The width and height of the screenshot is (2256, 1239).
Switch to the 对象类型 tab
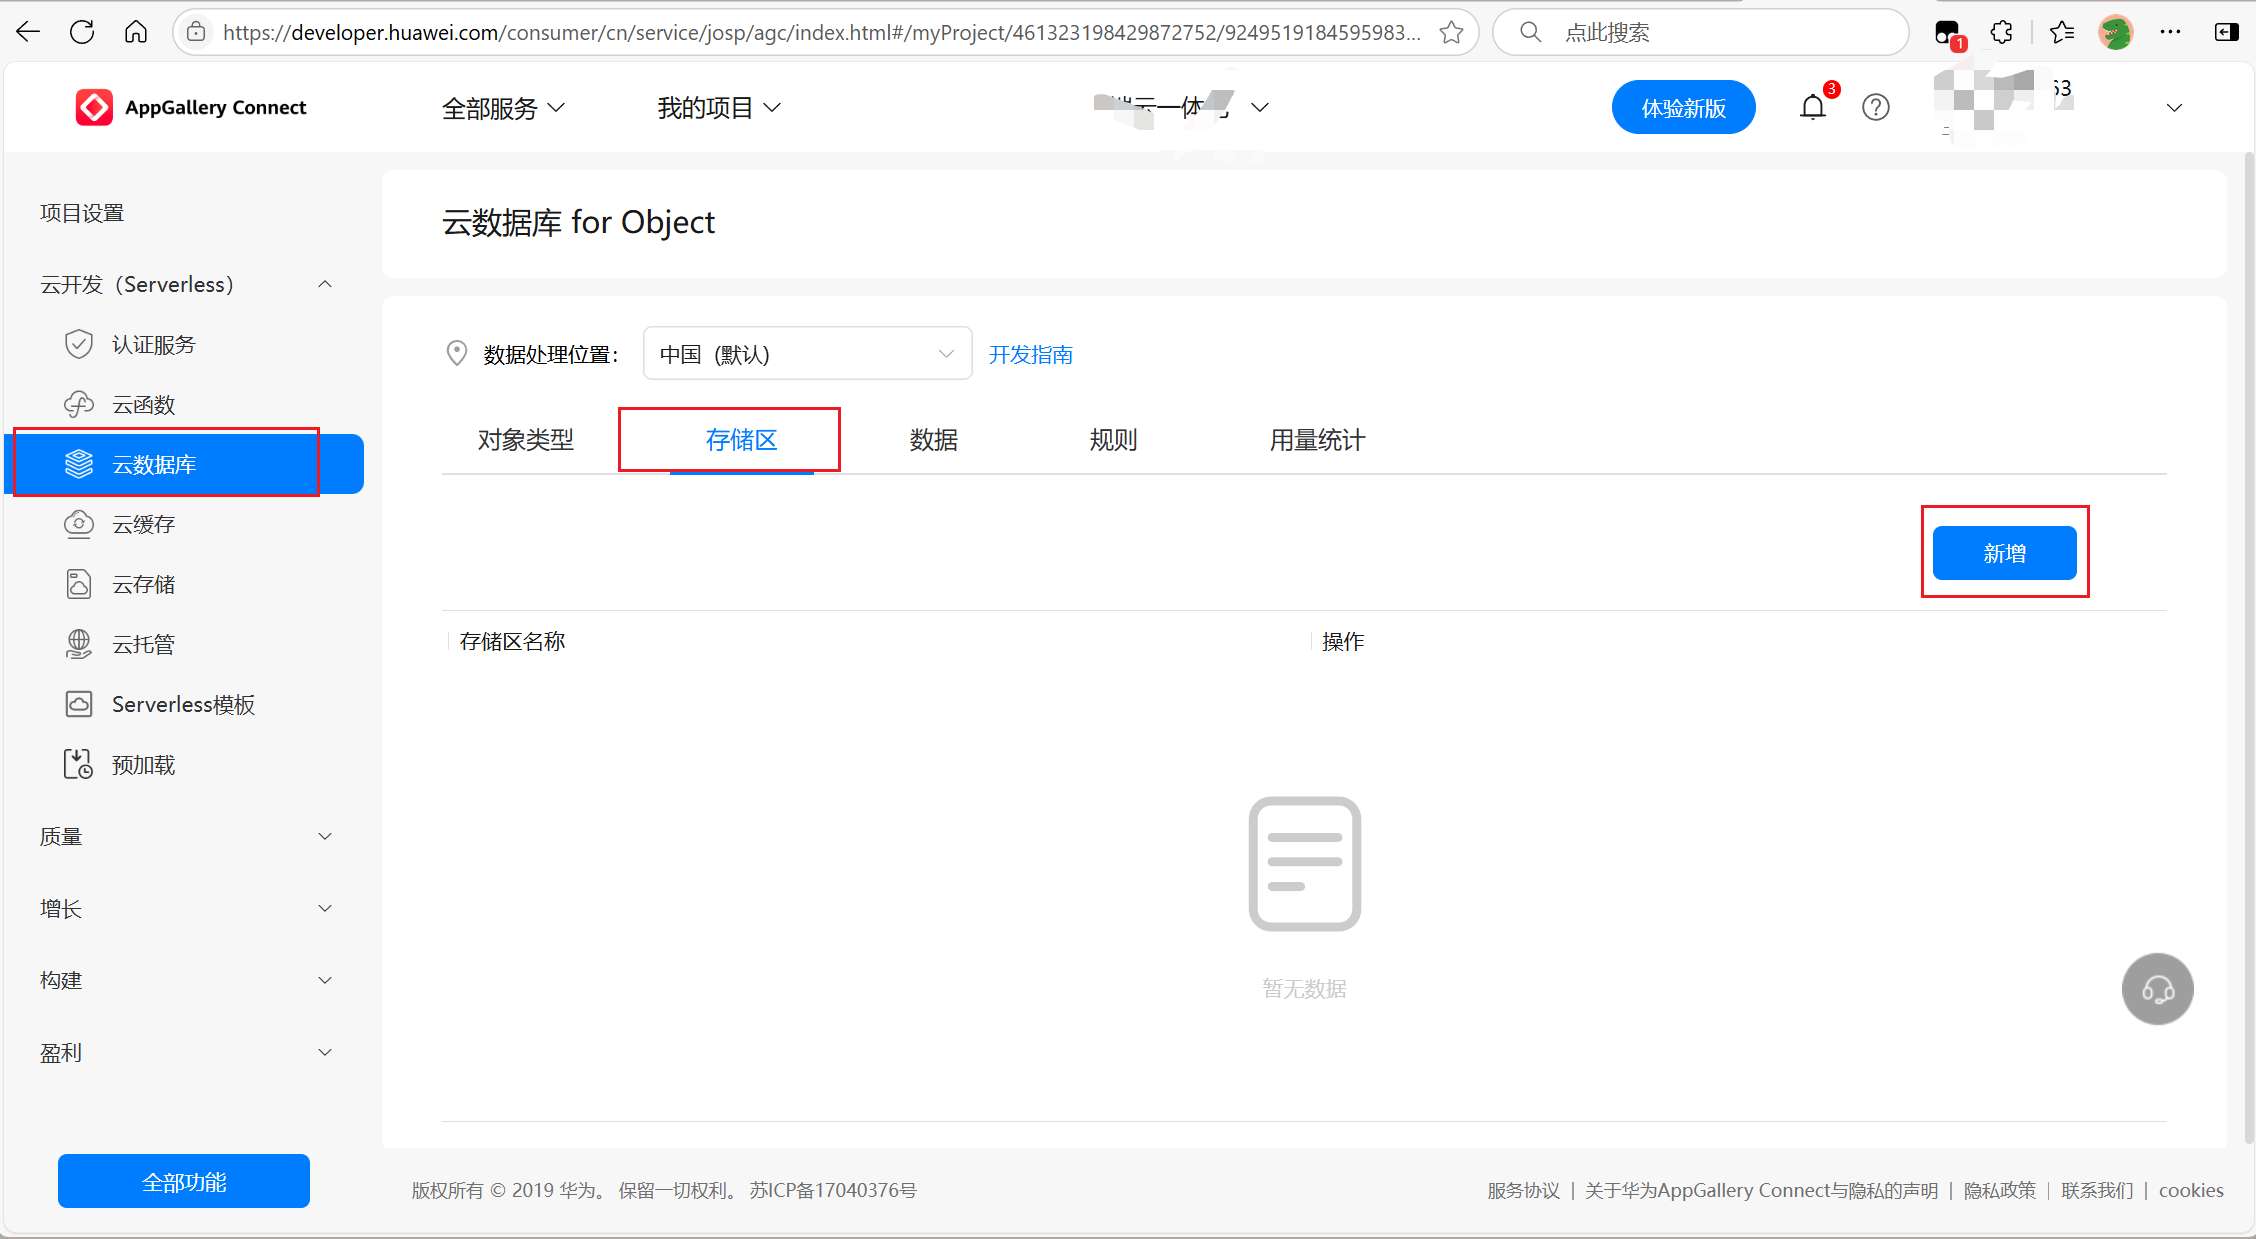(x=525, y=440)
